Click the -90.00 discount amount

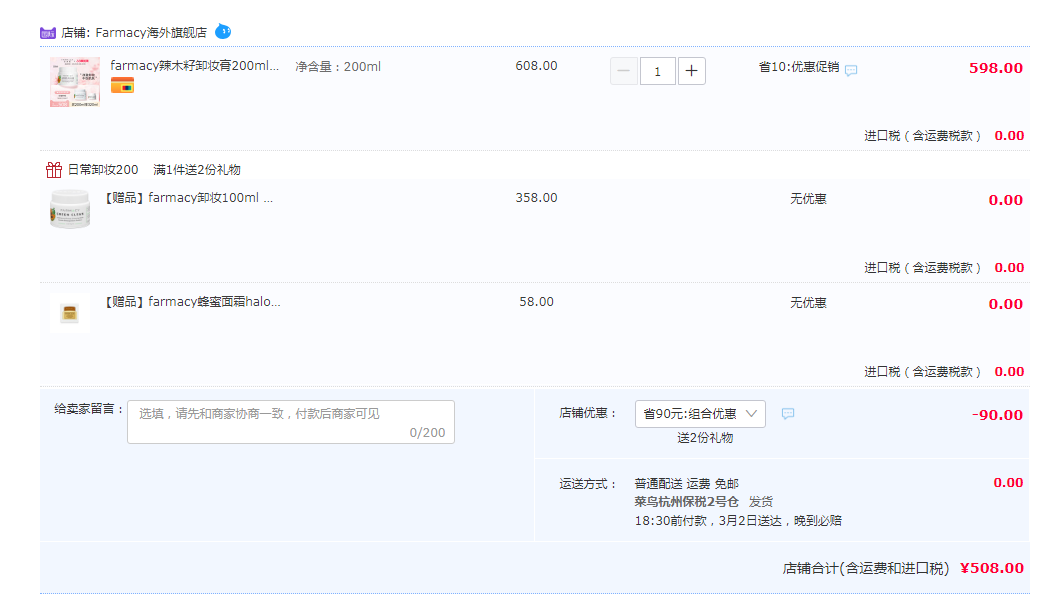(x=998, y=415)
